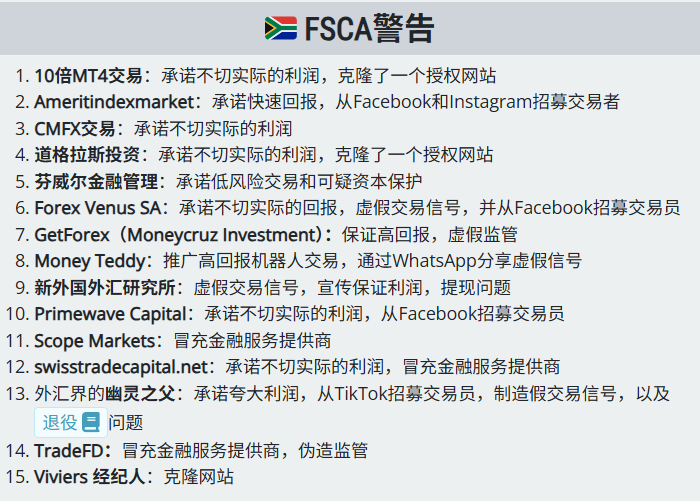Click the bold 幽灵之父 text
Screen dimensions: 700x501
click(x=140, y=394)
